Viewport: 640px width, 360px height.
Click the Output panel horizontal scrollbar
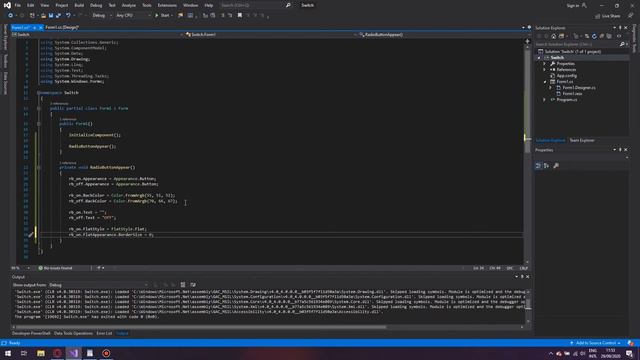click(x=201, y=327)
